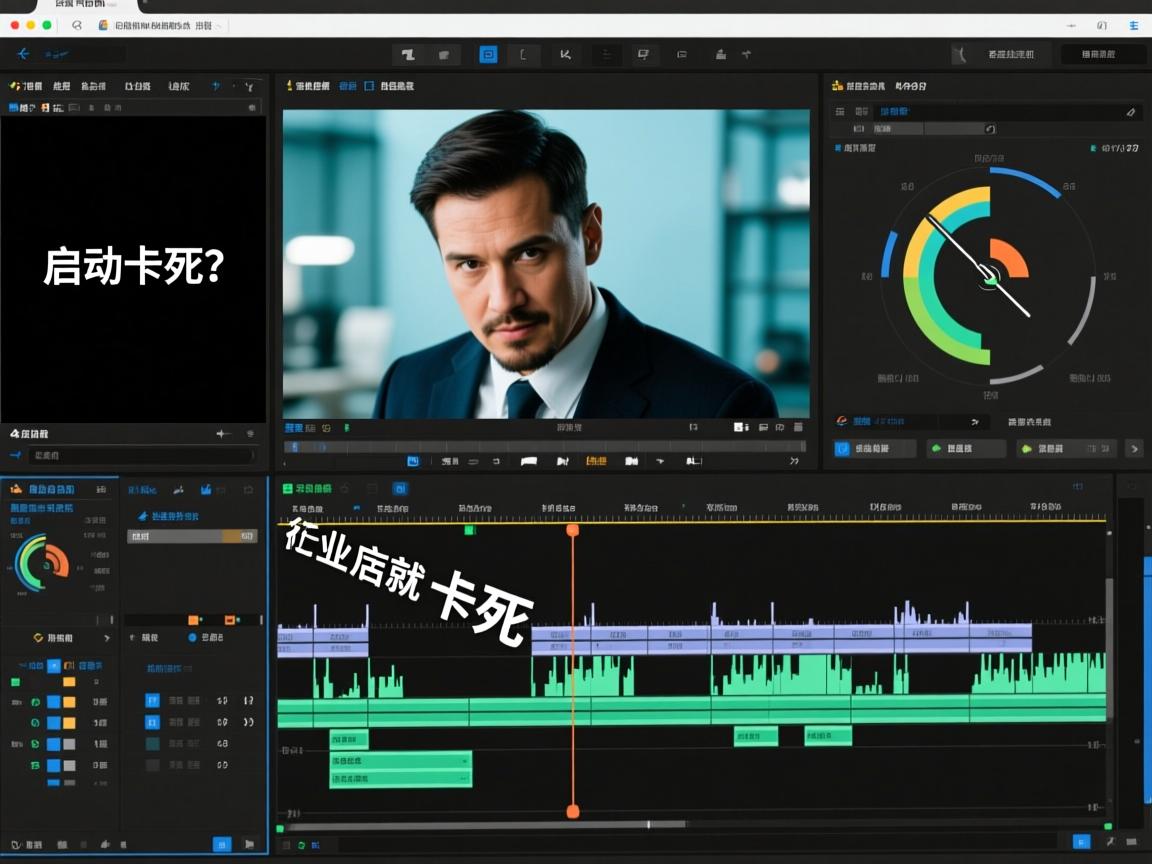Image resolution: width=1152 pixels, height=864 pixels.
Task: Click the orange highlighted icon in preview controls
Action: (596, 461)
